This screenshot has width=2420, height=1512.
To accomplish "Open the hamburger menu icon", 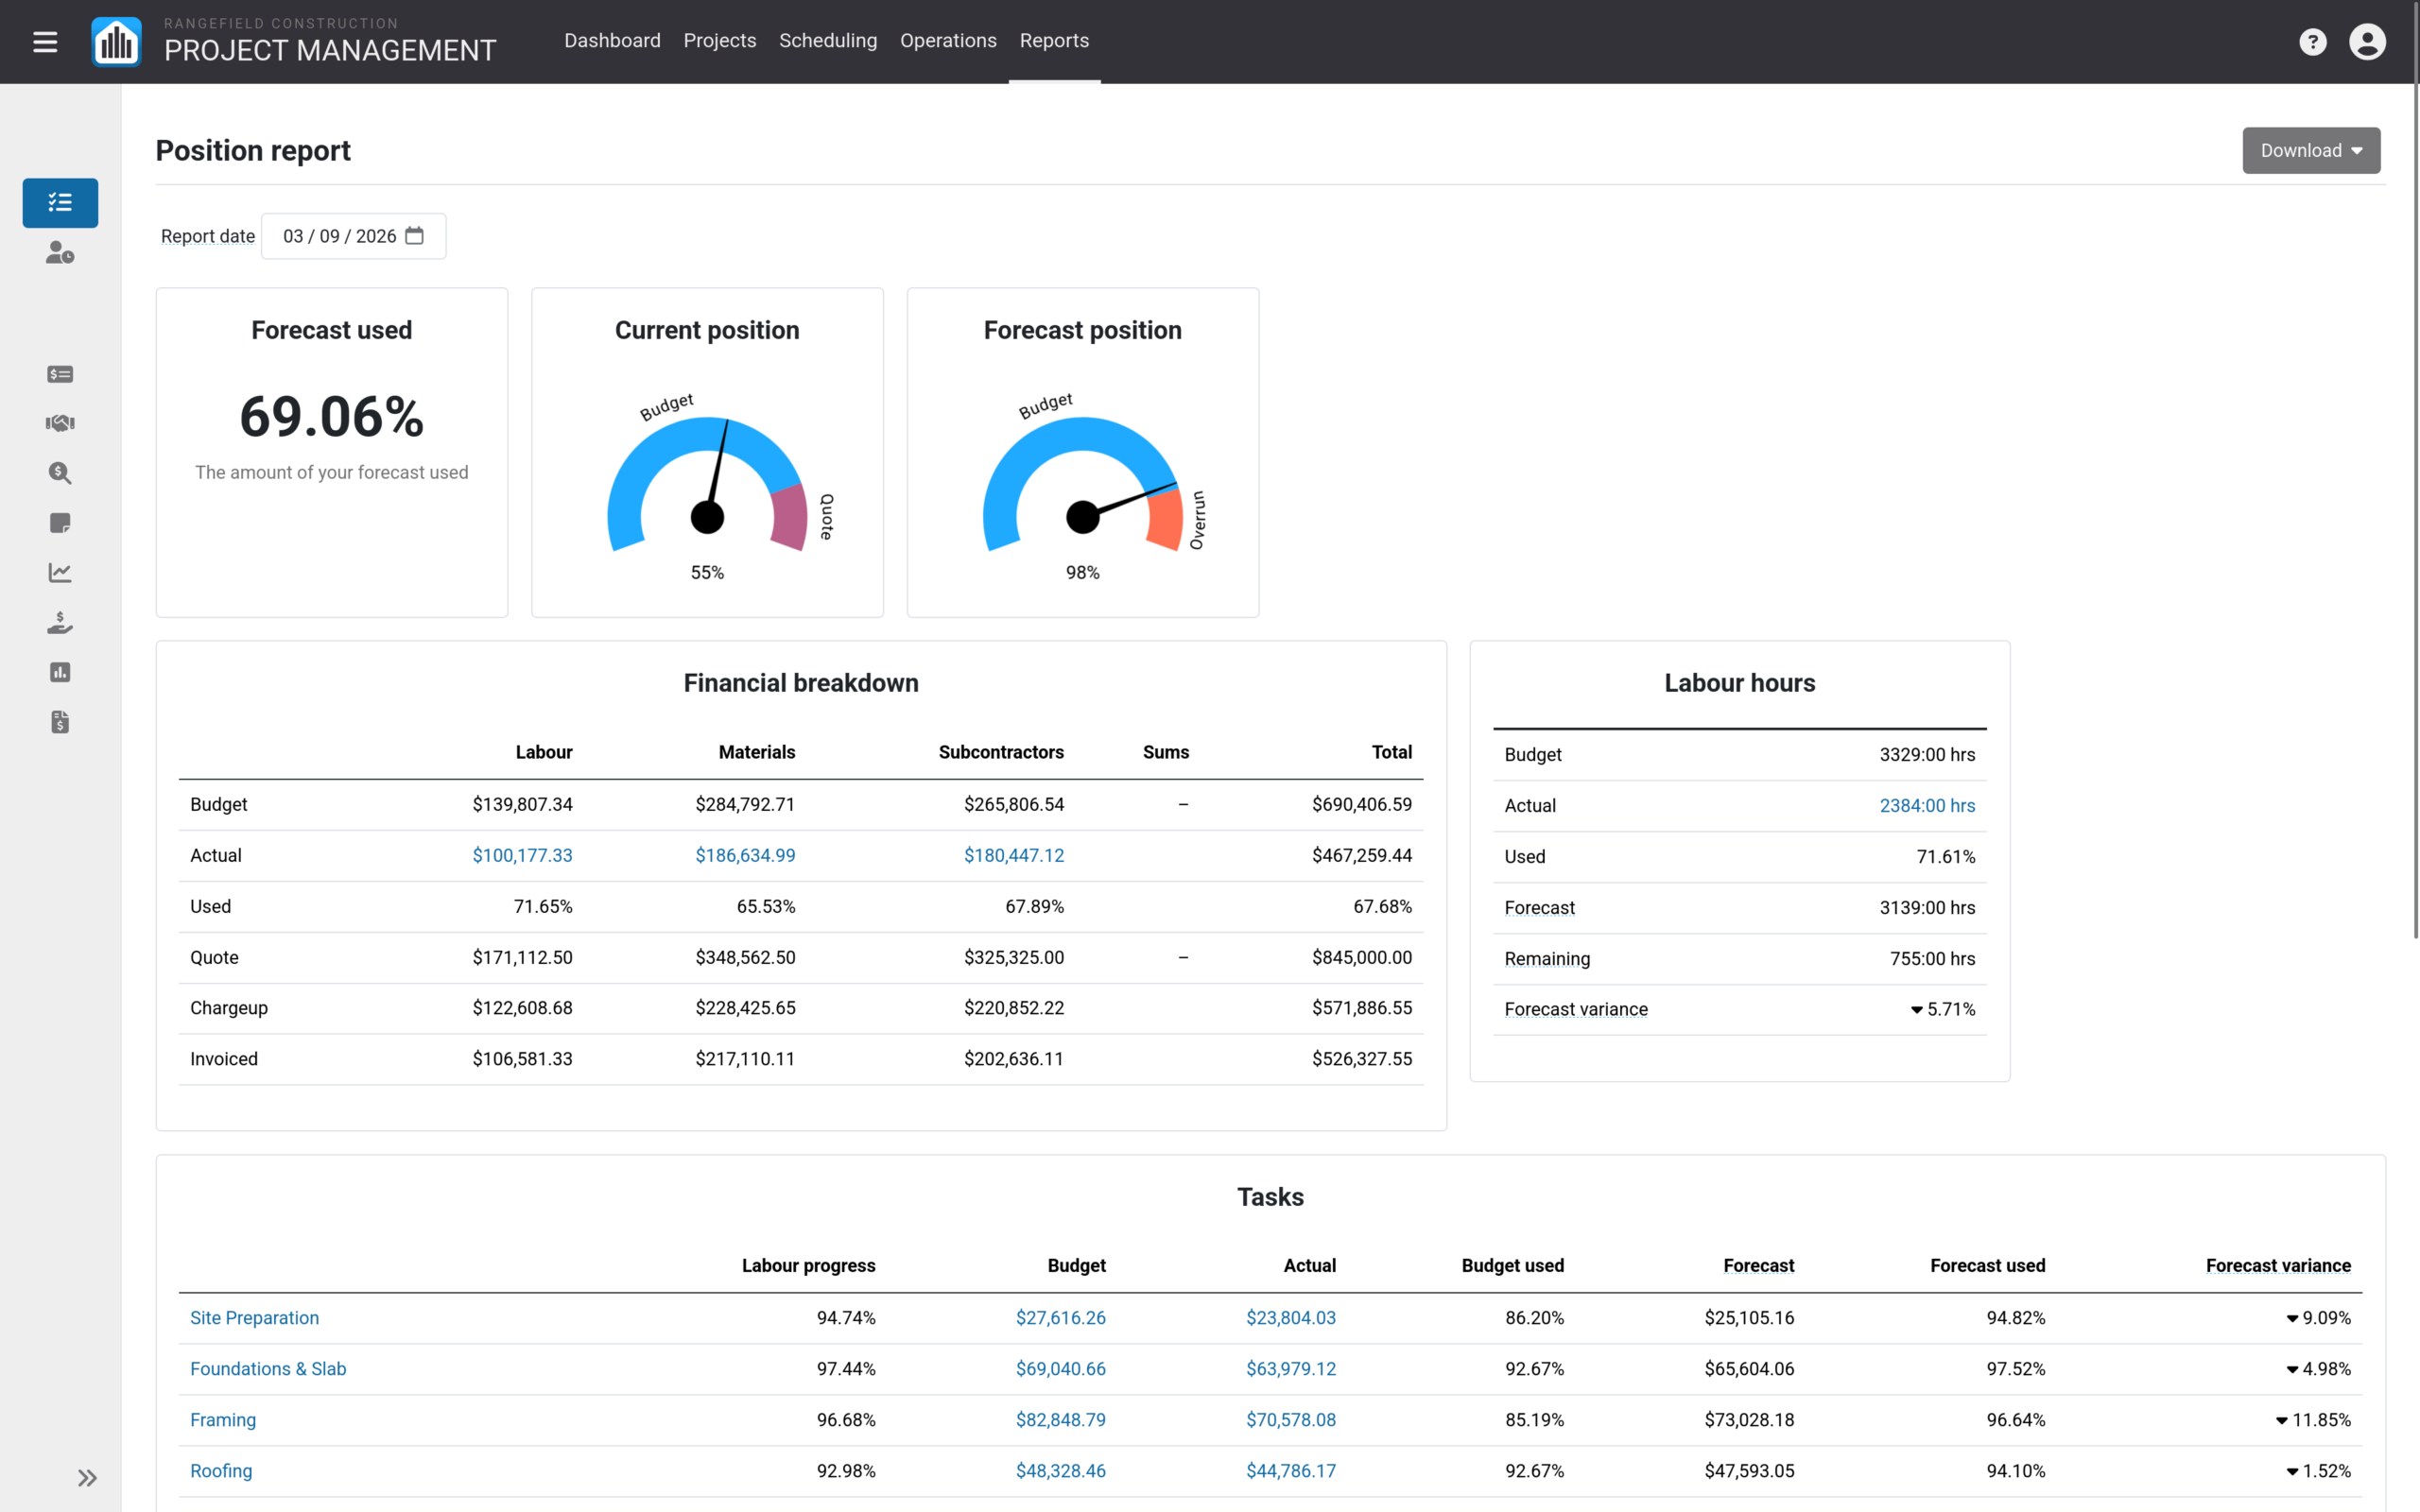I will pyautogui.click(x=45, y=42).
